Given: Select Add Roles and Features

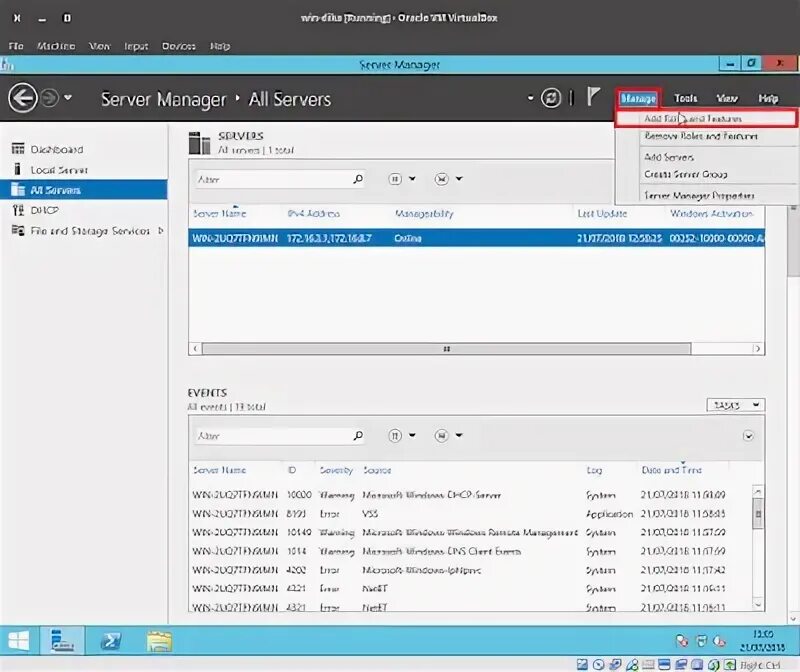Looking at the screenshot, I should (706, 118).
